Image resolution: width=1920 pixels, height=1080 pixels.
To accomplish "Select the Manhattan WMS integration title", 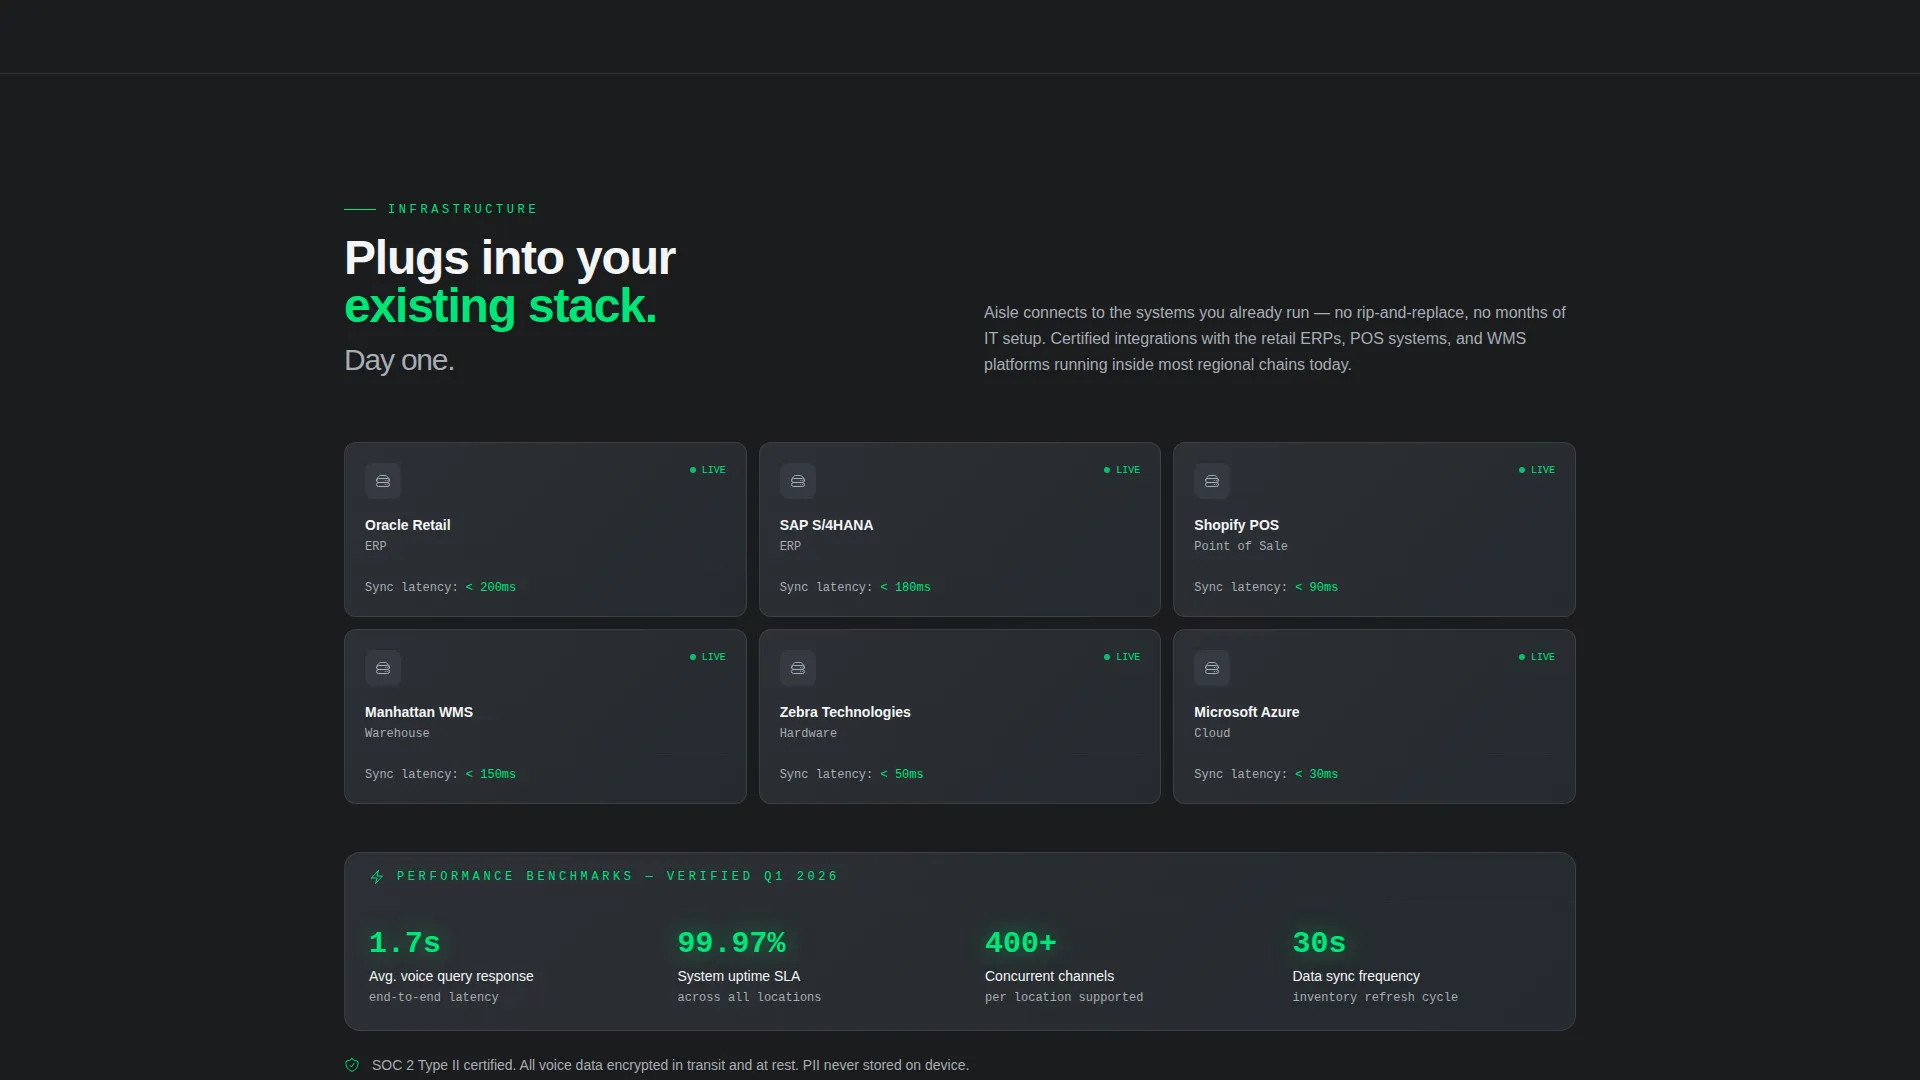I will (419, 712).
